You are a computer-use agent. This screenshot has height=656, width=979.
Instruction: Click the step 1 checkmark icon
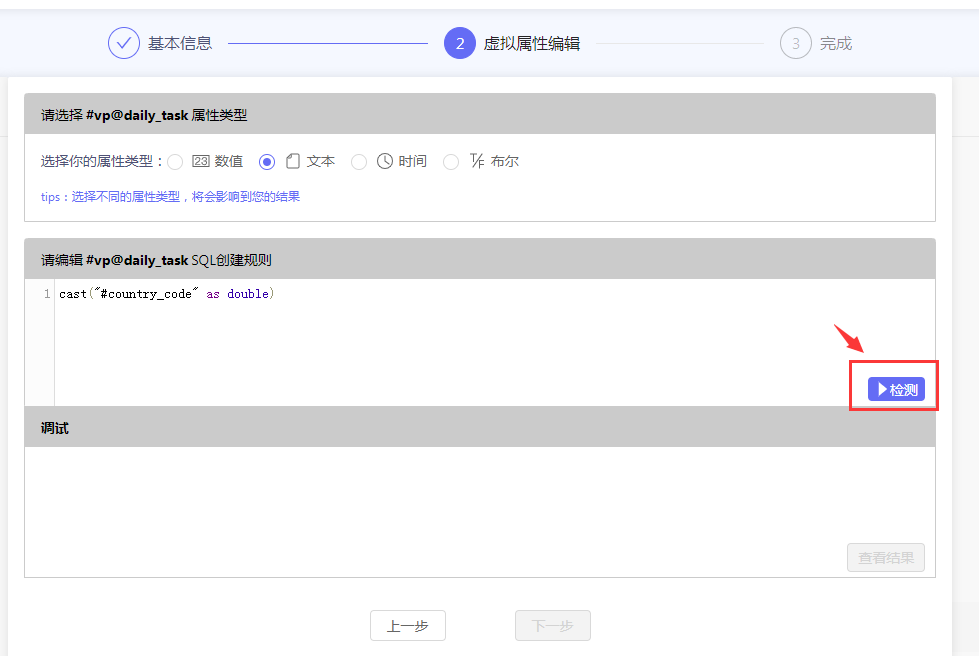point(124,44)
